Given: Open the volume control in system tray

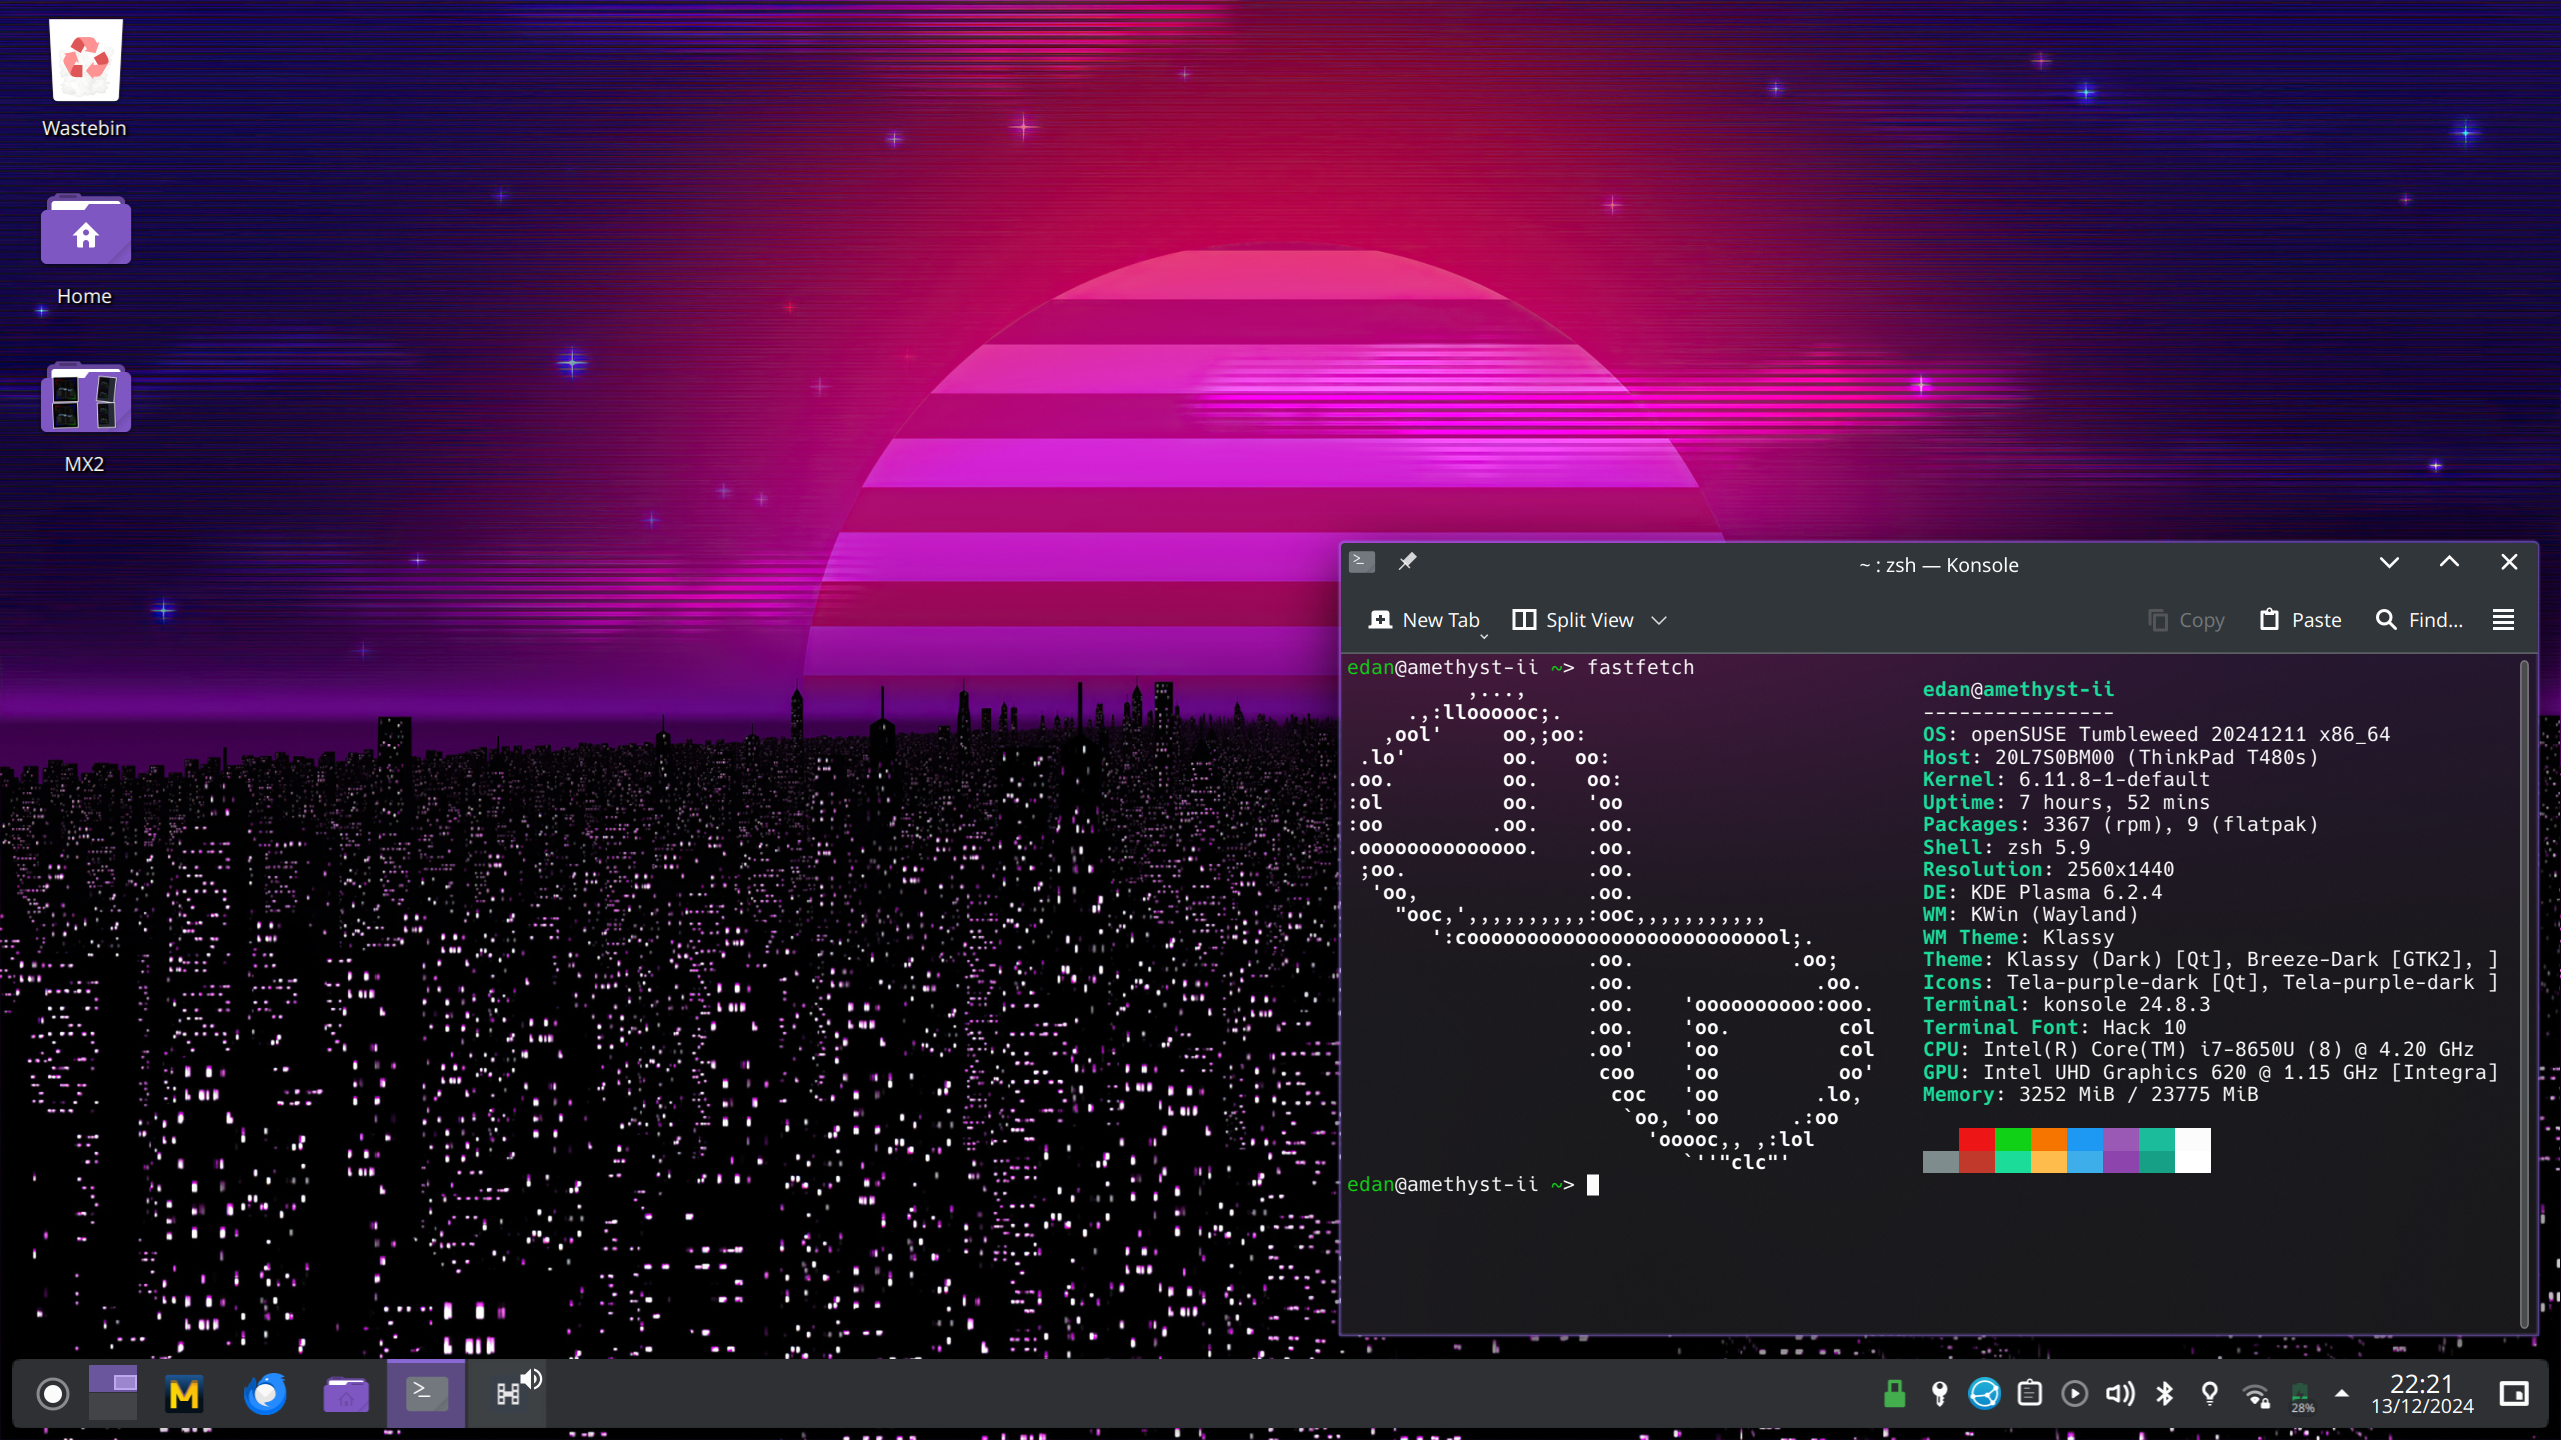Looking at the screenshot, I should click(x=2120, y=1393).
